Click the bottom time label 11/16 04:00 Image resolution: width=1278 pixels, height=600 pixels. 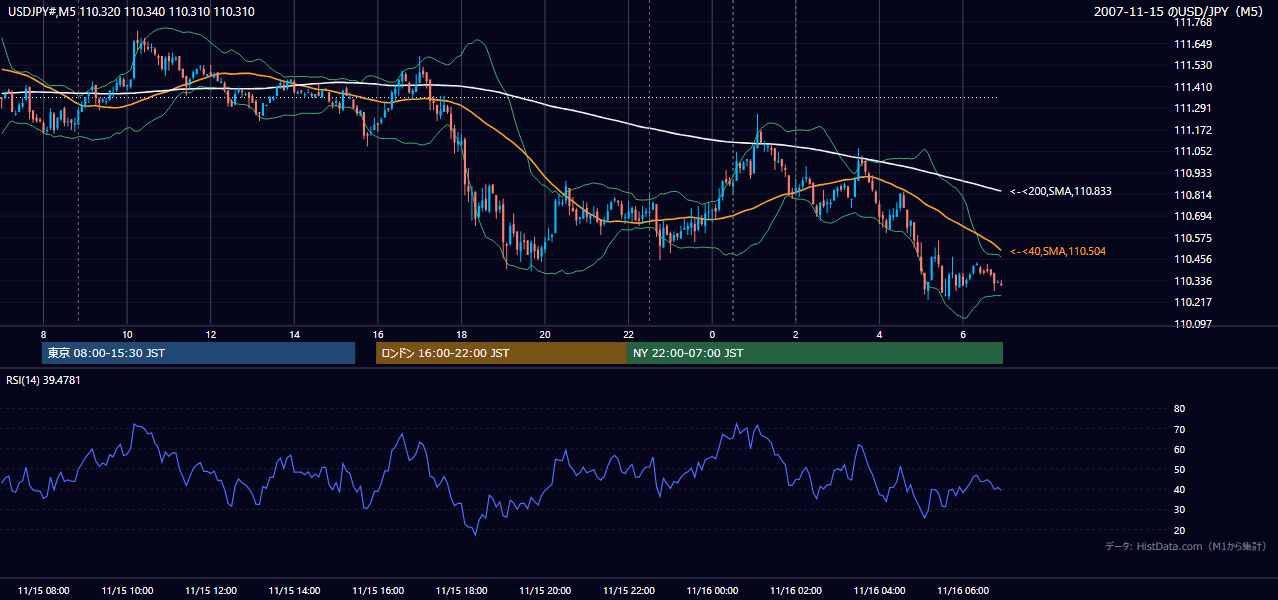pos(879,591)
